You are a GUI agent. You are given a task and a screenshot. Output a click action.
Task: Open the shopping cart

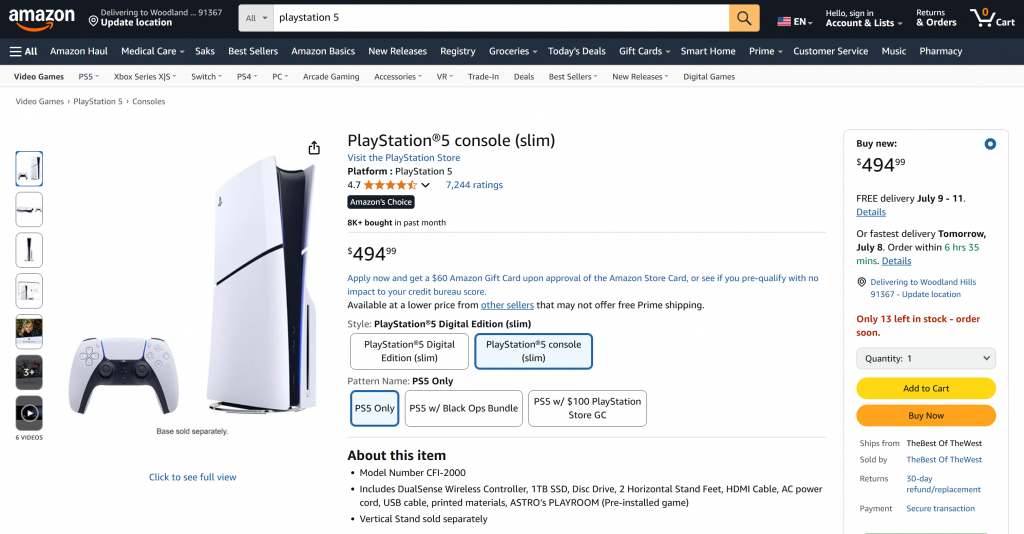pos(992,18)
